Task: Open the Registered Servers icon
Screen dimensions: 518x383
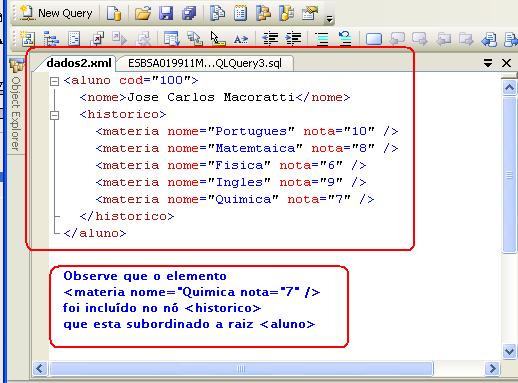Action: [218, 14]
